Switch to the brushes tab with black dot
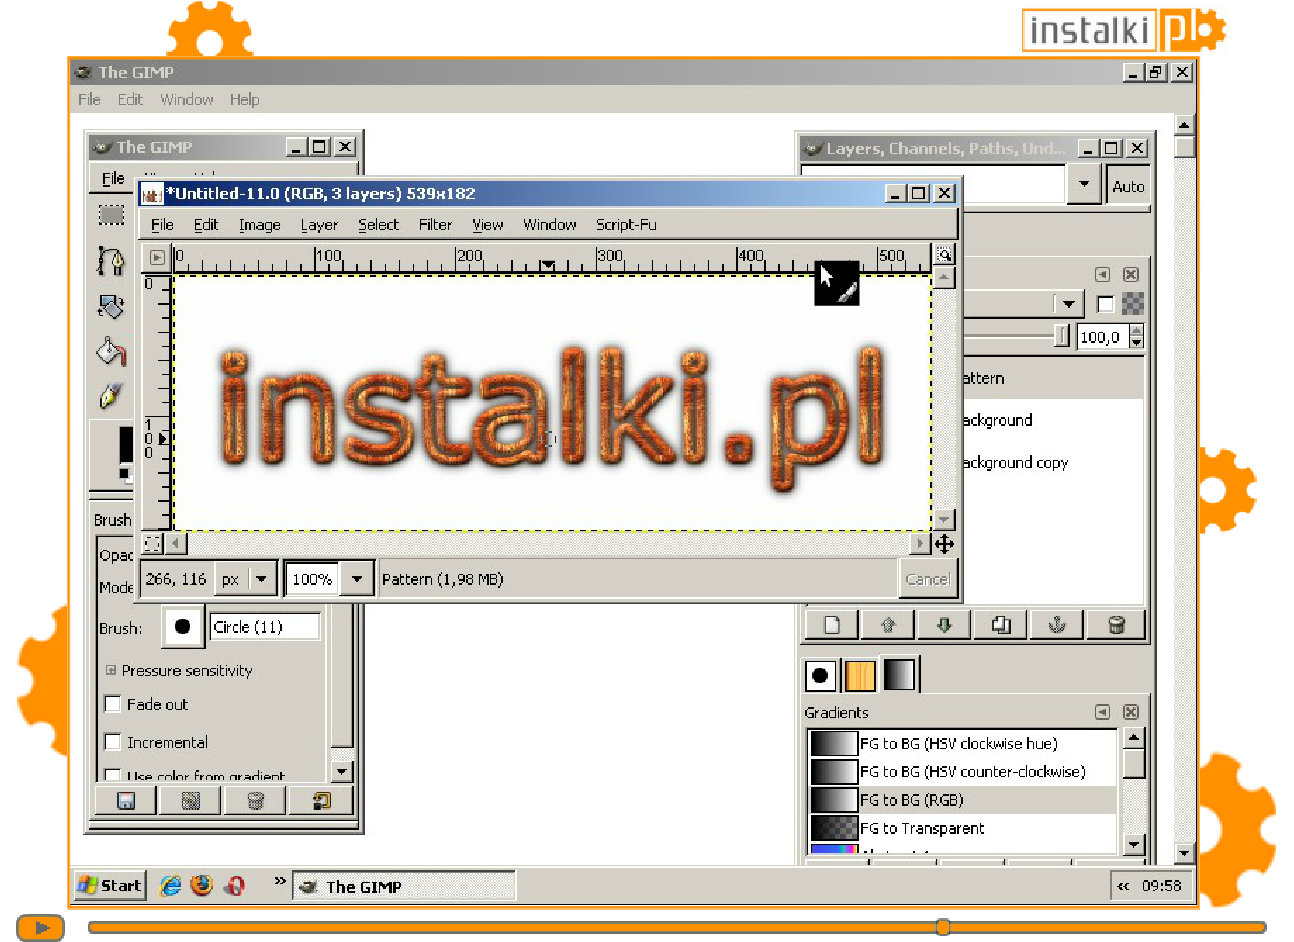The image size is (1294, 942). click(820, 675)
